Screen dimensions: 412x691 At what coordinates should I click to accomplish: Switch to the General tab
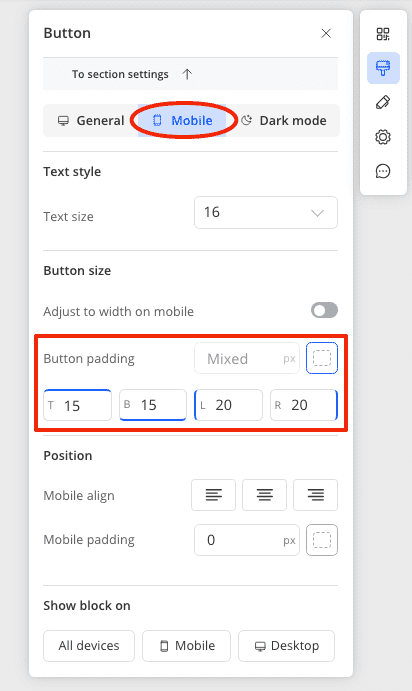coord(91,120)
